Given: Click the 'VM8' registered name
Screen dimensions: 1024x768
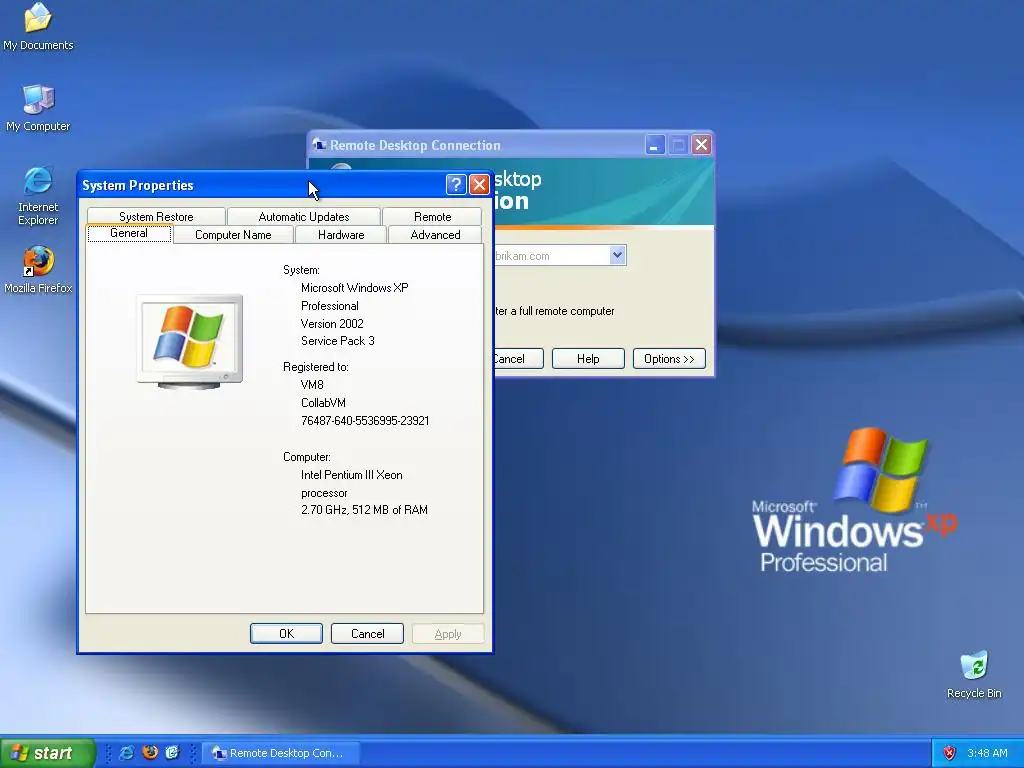Looking at the screenshot, I should coord(312,385).
